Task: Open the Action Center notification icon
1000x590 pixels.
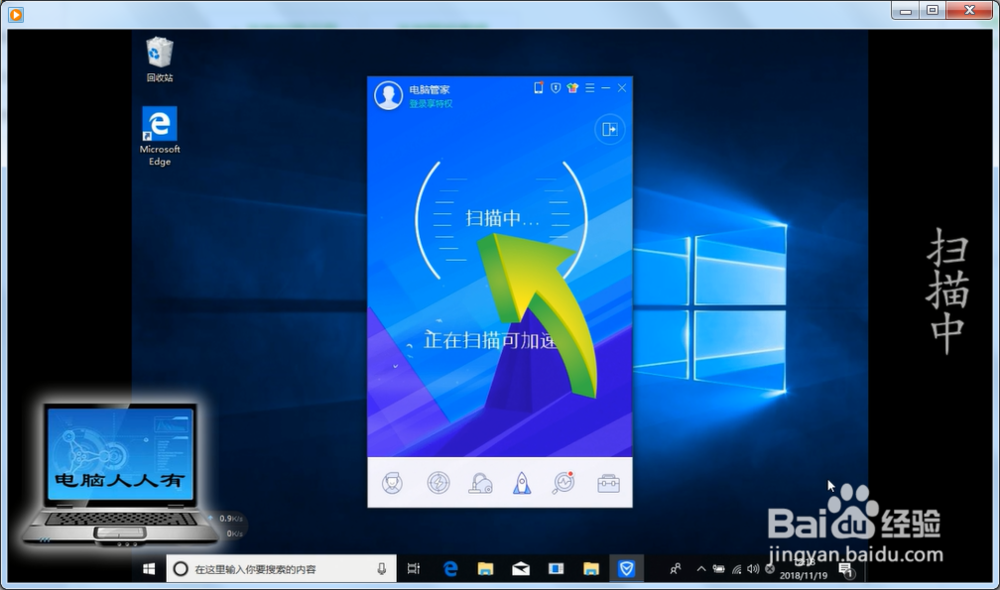Action: pyautogui.click(x=846, y=570)
